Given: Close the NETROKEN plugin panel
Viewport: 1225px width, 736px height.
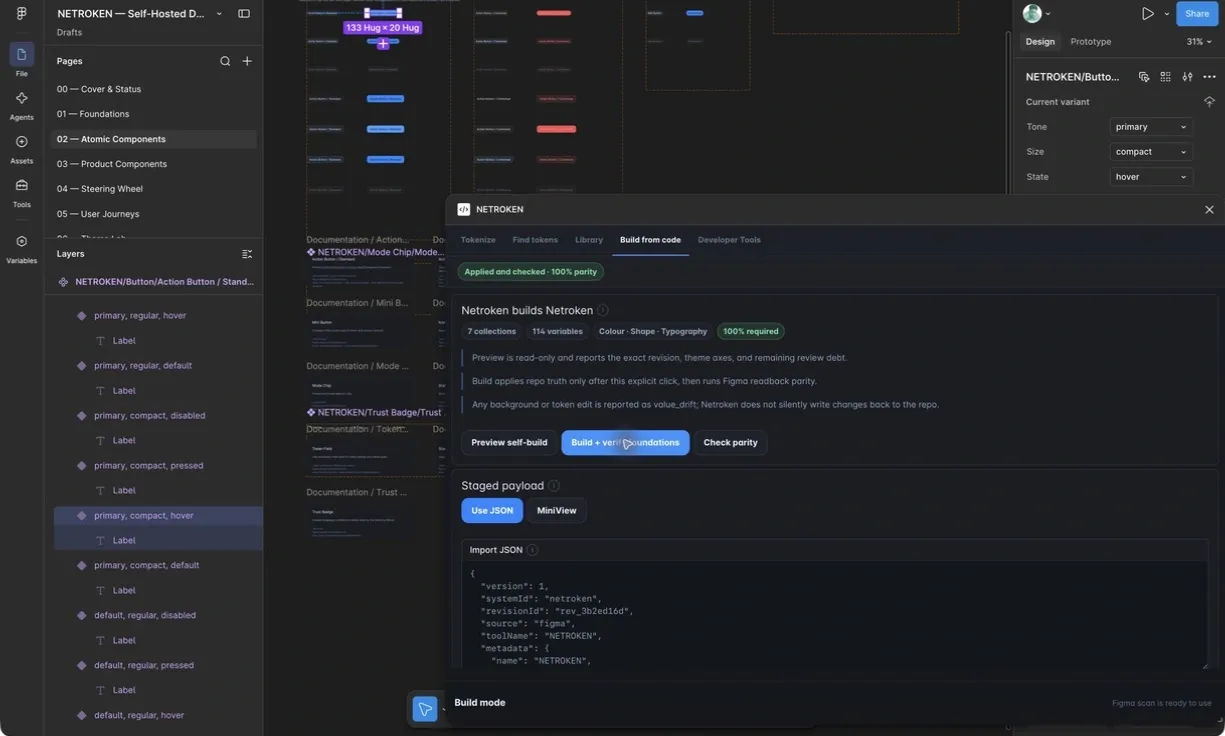Looking at the screenshot, I should click(1209, 210).
